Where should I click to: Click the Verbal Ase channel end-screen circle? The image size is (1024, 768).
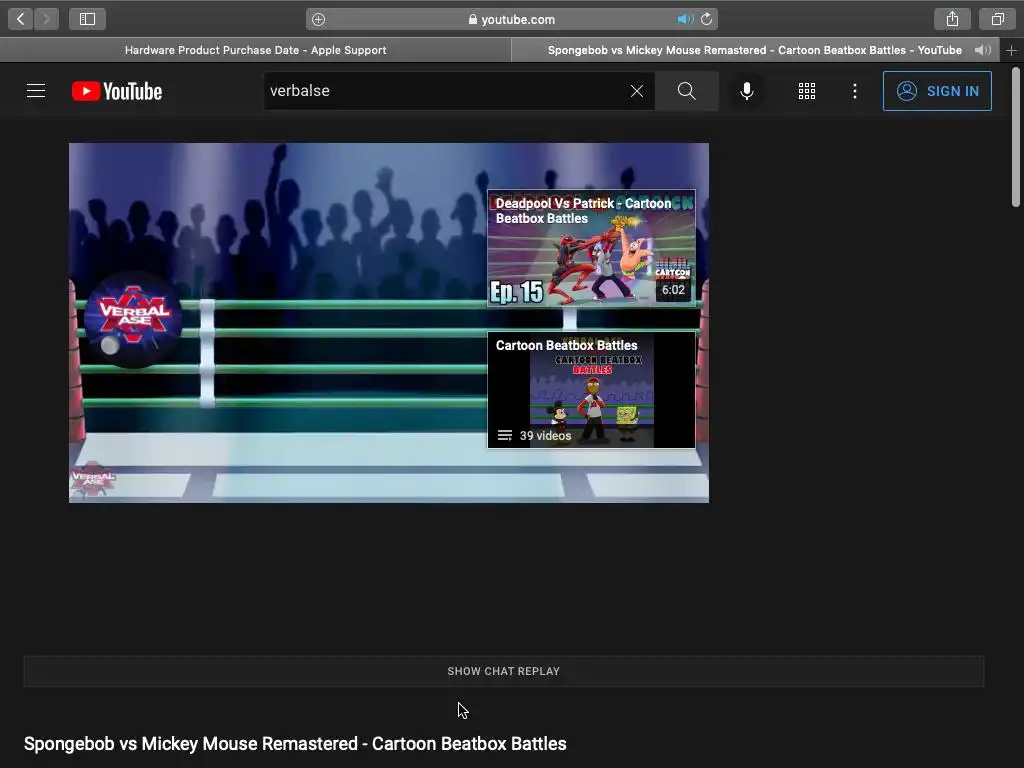133,320
